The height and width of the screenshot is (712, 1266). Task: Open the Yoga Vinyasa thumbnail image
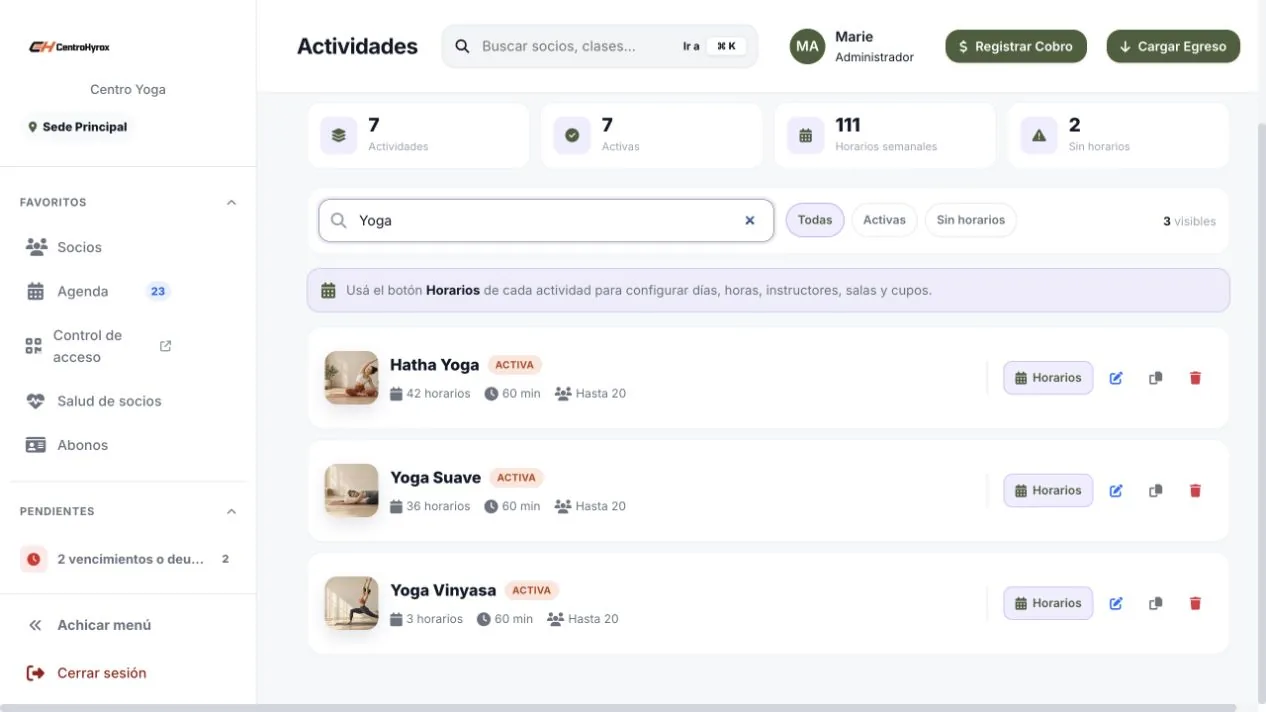point(352,604)
